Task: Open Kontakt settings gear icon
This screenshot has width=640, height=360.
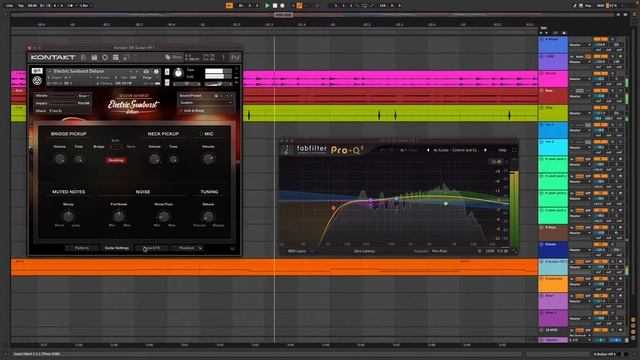Action: click(x=105, y=58)
